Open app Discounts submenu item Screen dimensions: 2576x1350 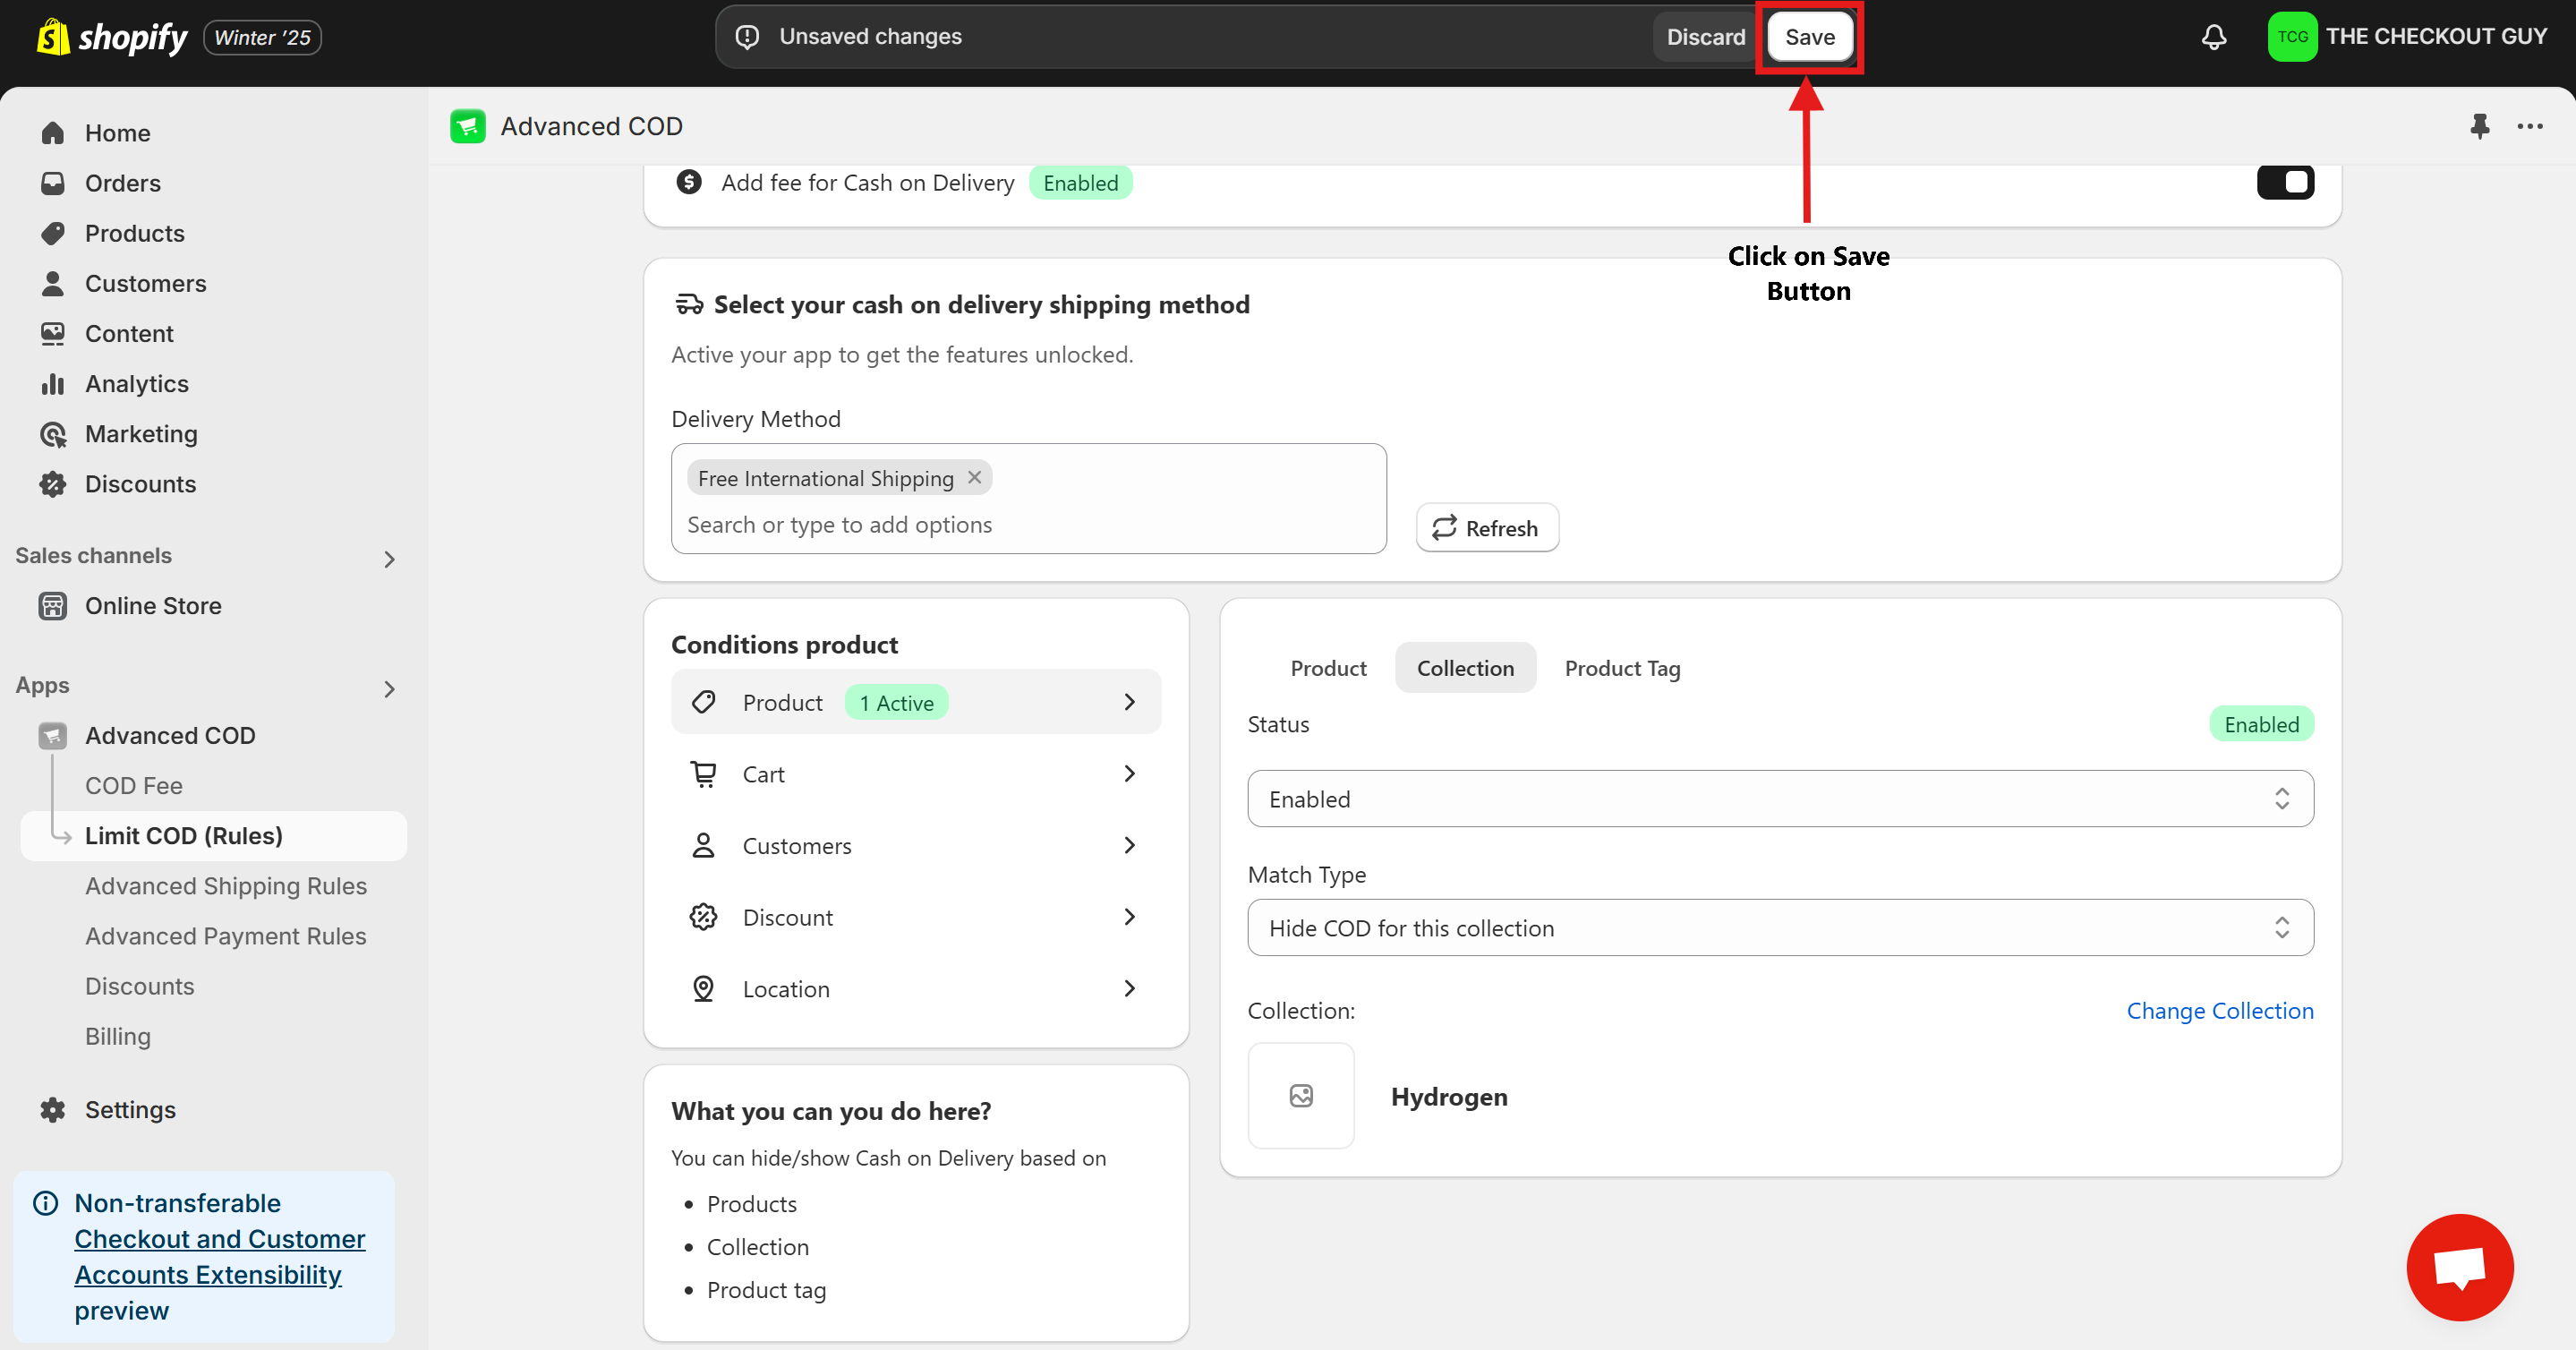(x=139, y=986)
